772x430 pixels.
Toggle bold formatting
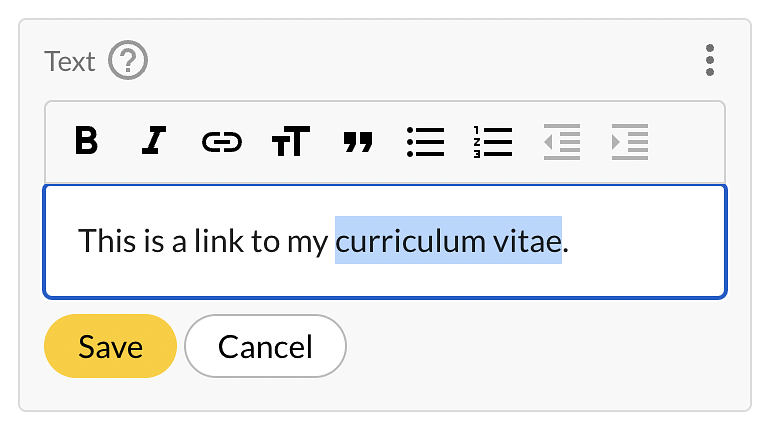87,142
